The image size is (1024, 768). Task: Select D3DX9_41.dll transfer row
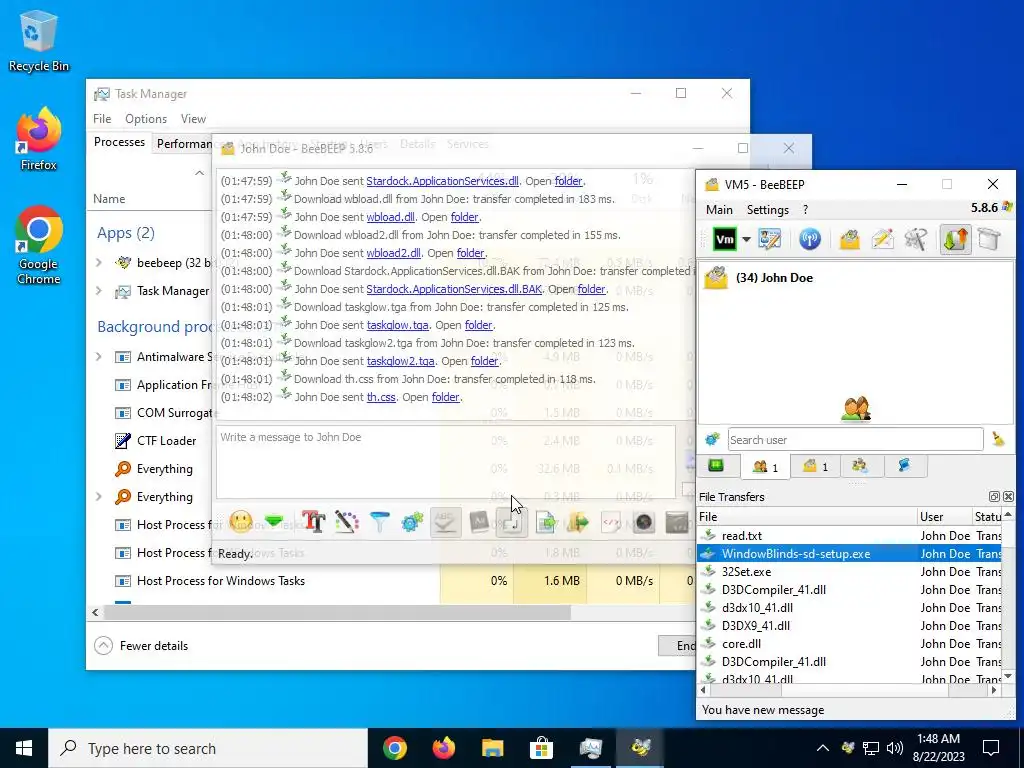pyautogui.click(x=850, y=626)
